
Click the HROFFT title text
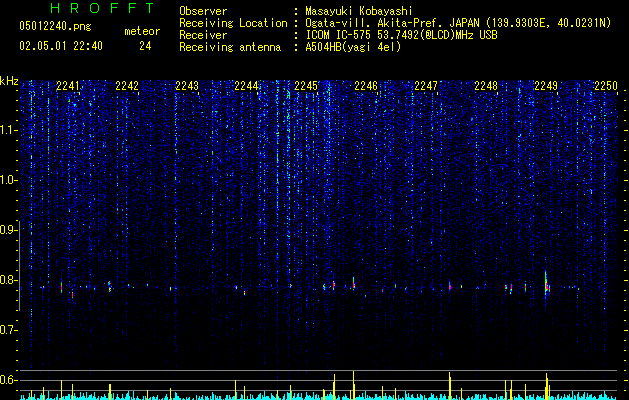(x=102, y=8)
